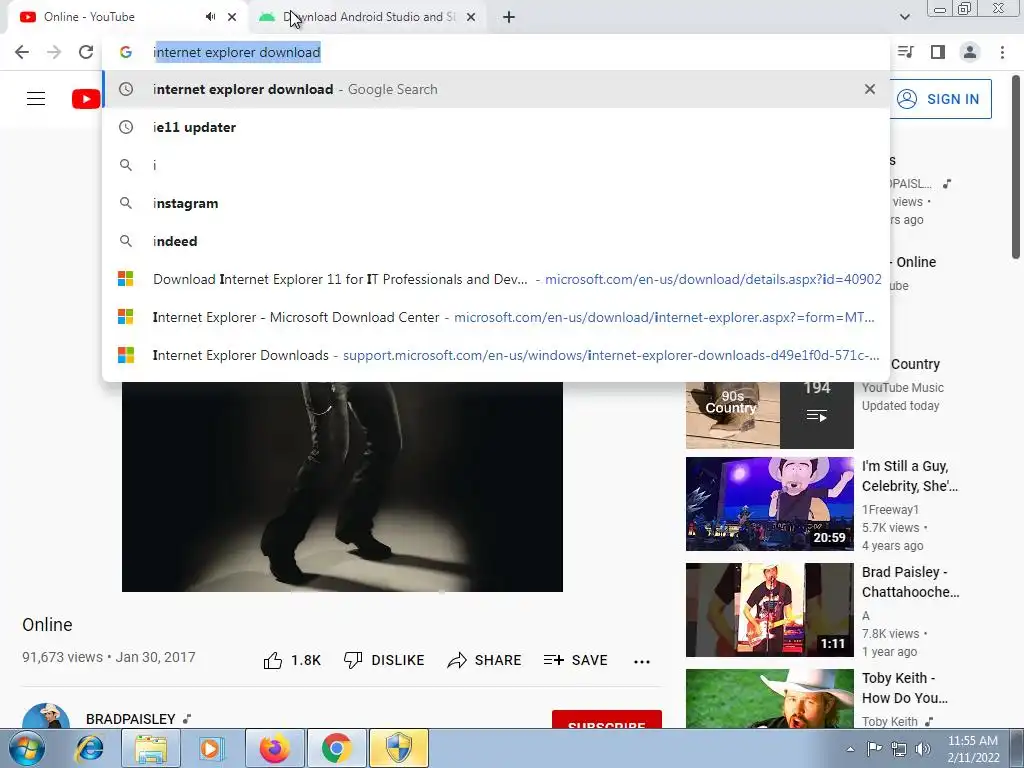Open Windows Media Player from taskbar
This screenshot has height=768, width=1024.
(x=211, y=748)
